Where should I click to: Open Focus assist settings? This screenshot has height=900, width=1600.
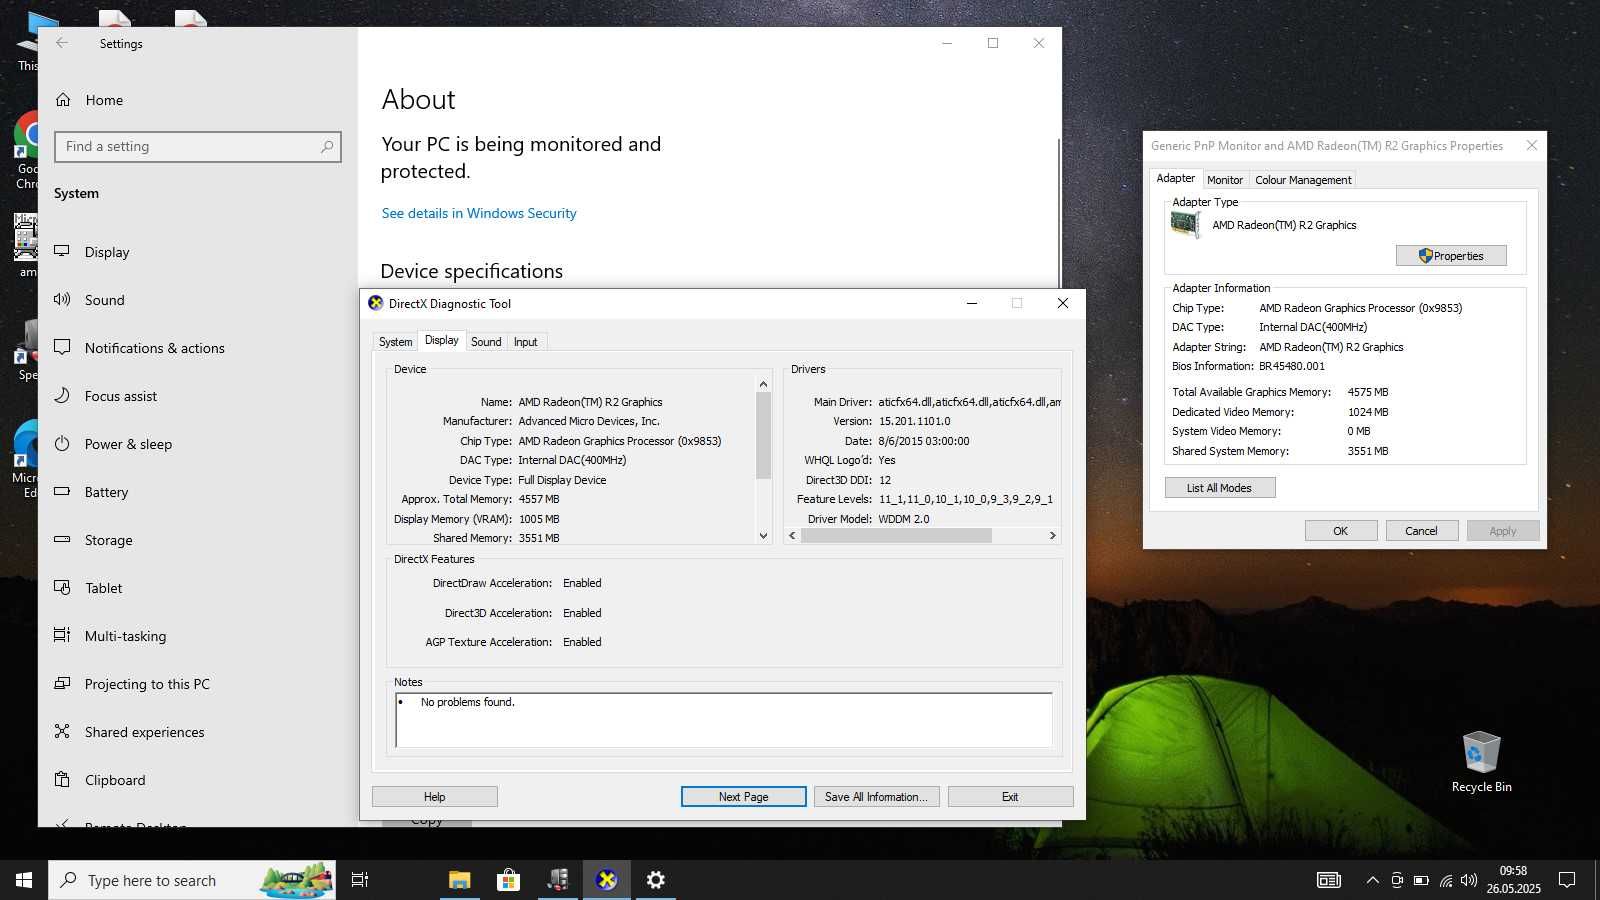click(121, 396)
